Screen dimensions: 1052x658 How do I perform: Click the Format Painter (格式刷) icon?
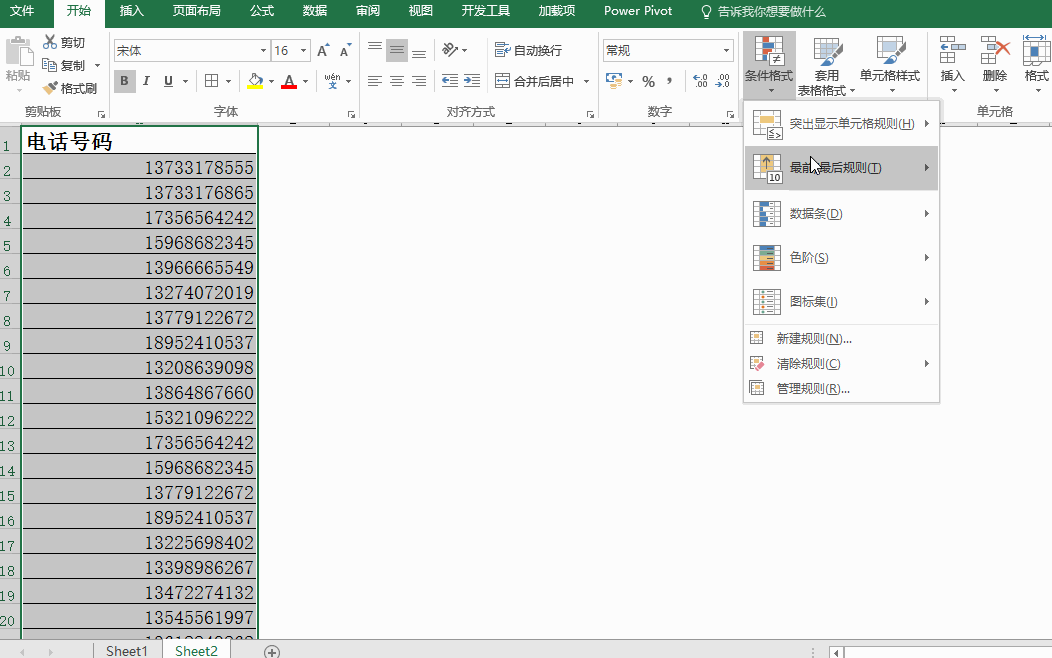(51, 88)
